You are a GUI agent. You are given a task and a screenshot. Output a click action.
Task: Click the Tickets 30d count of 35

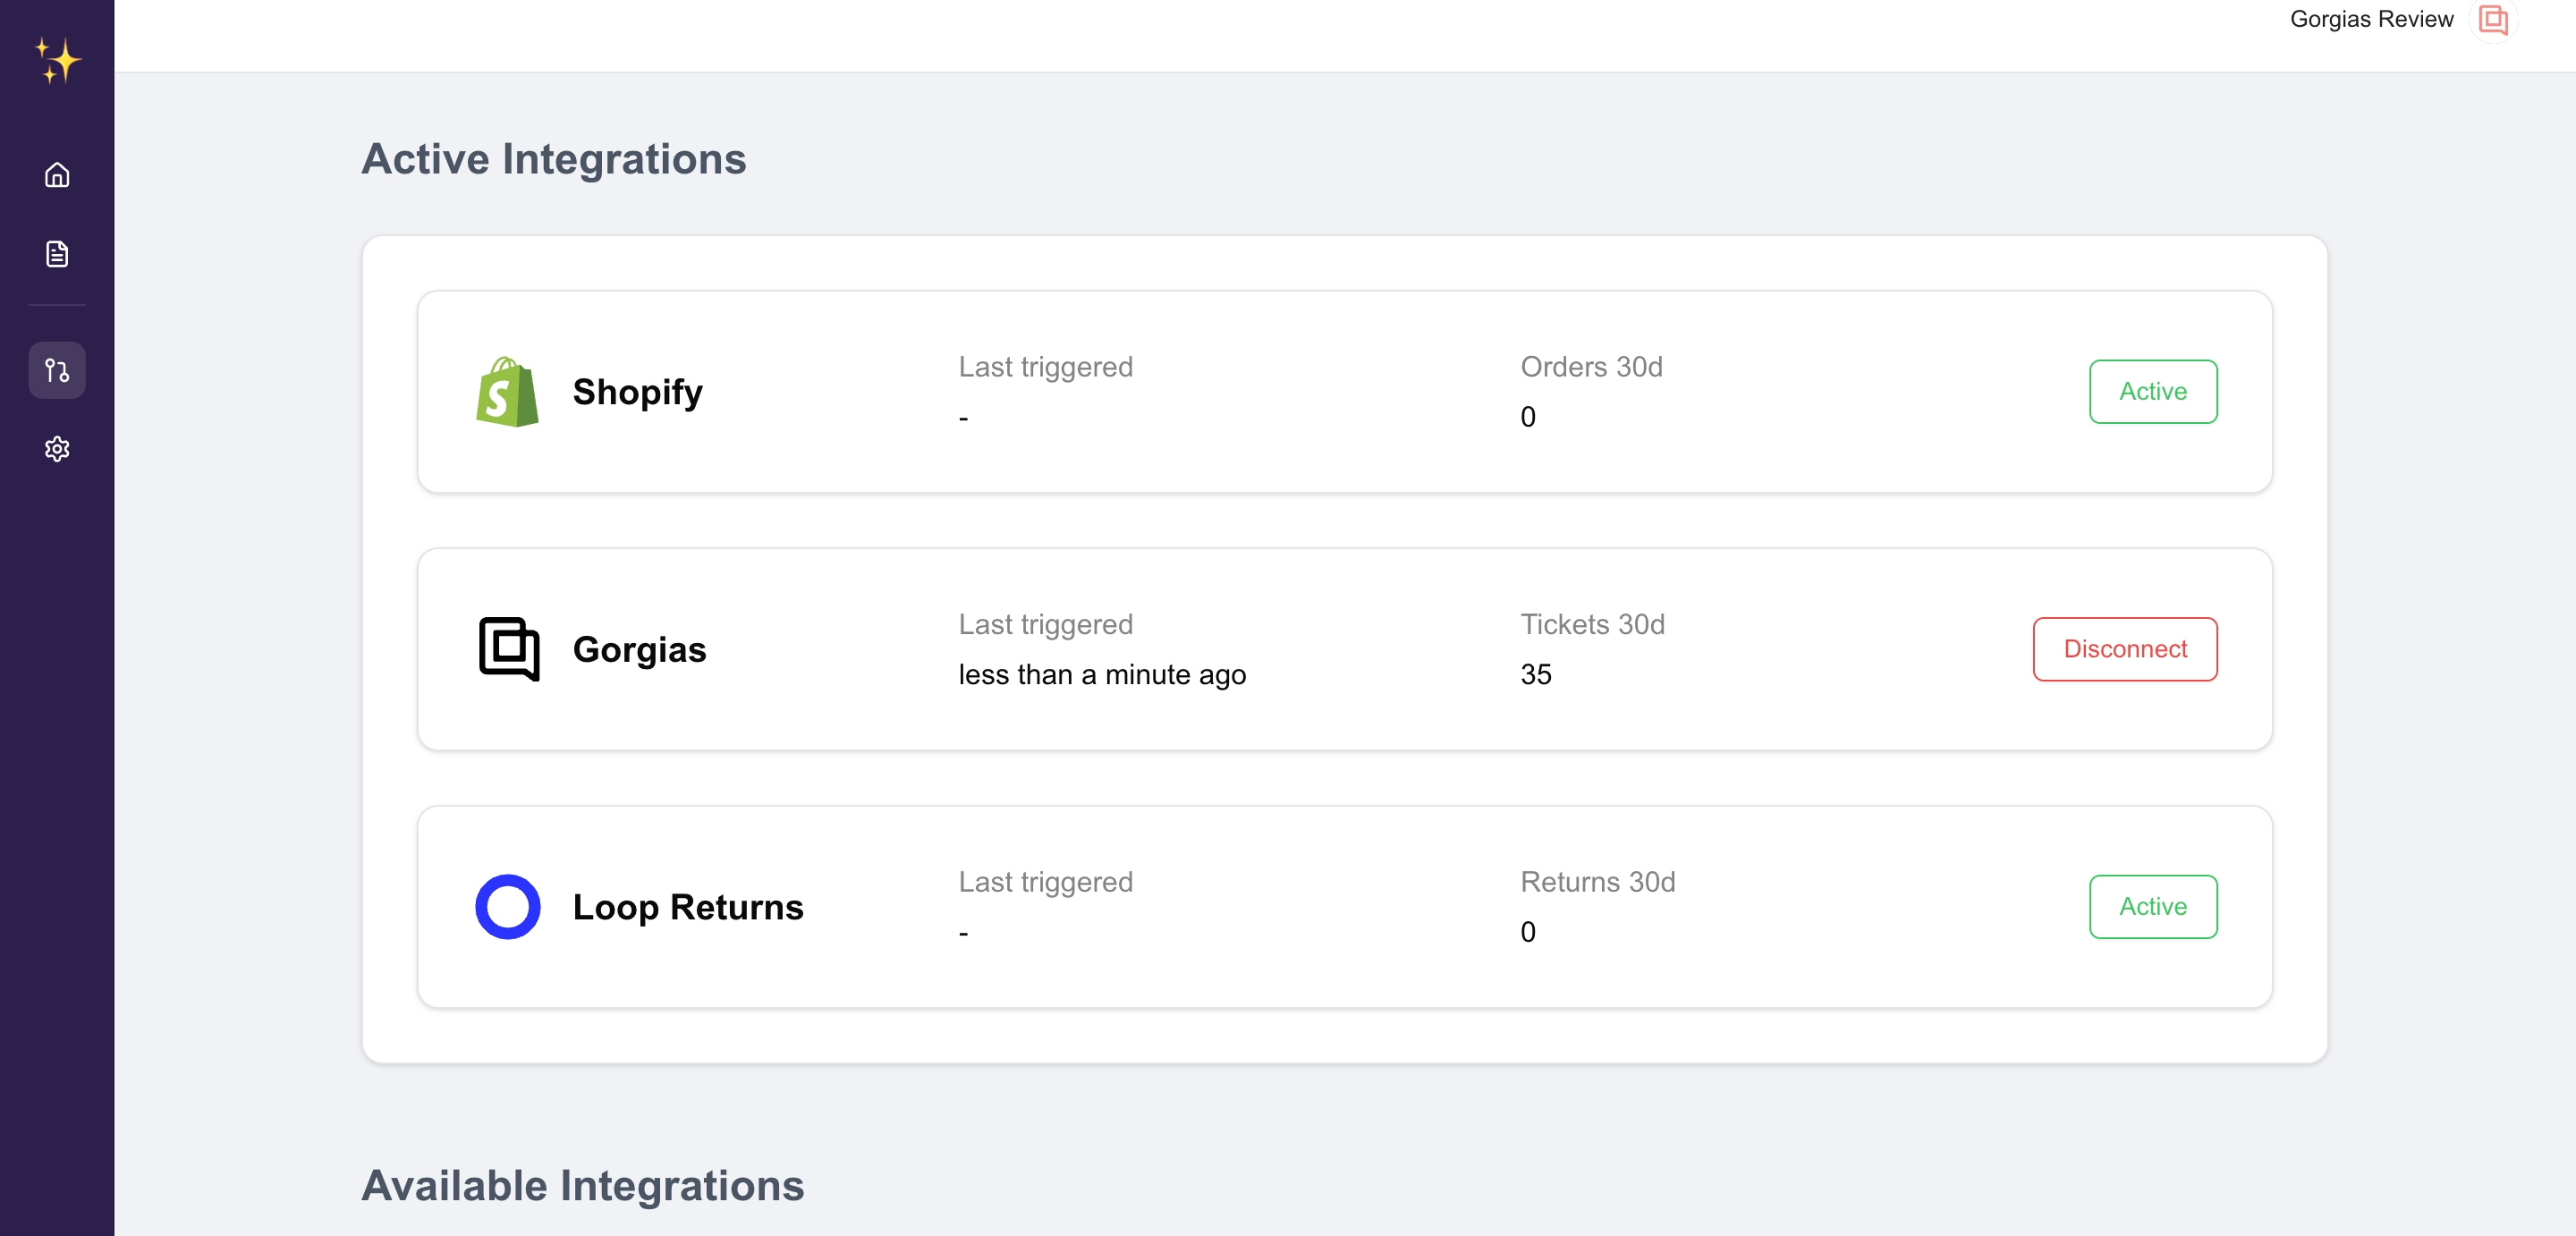[x=1536, y=675]
